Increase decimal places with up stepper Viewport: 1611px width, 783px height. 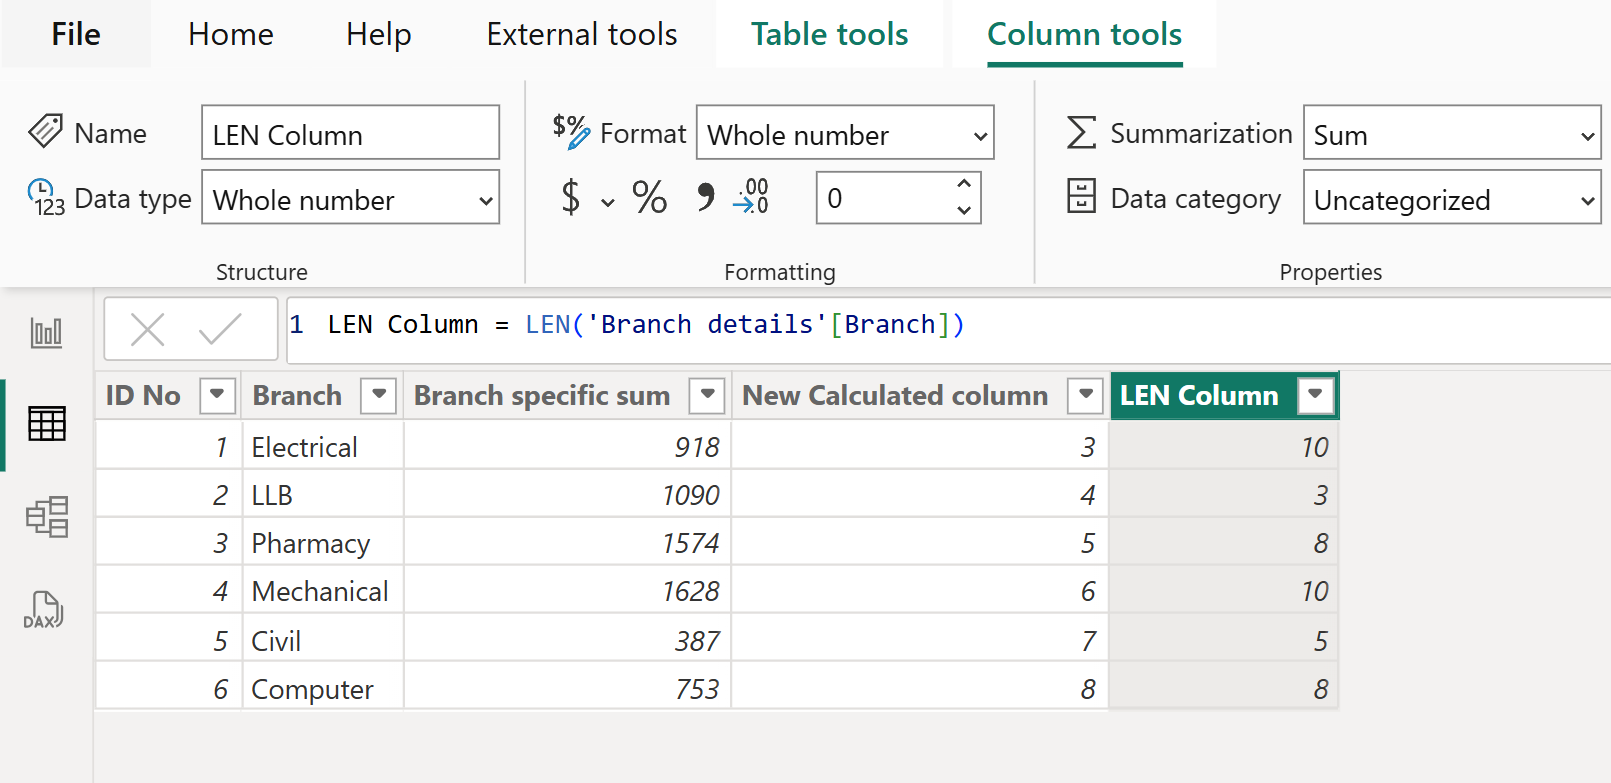(x=964, y=185)
